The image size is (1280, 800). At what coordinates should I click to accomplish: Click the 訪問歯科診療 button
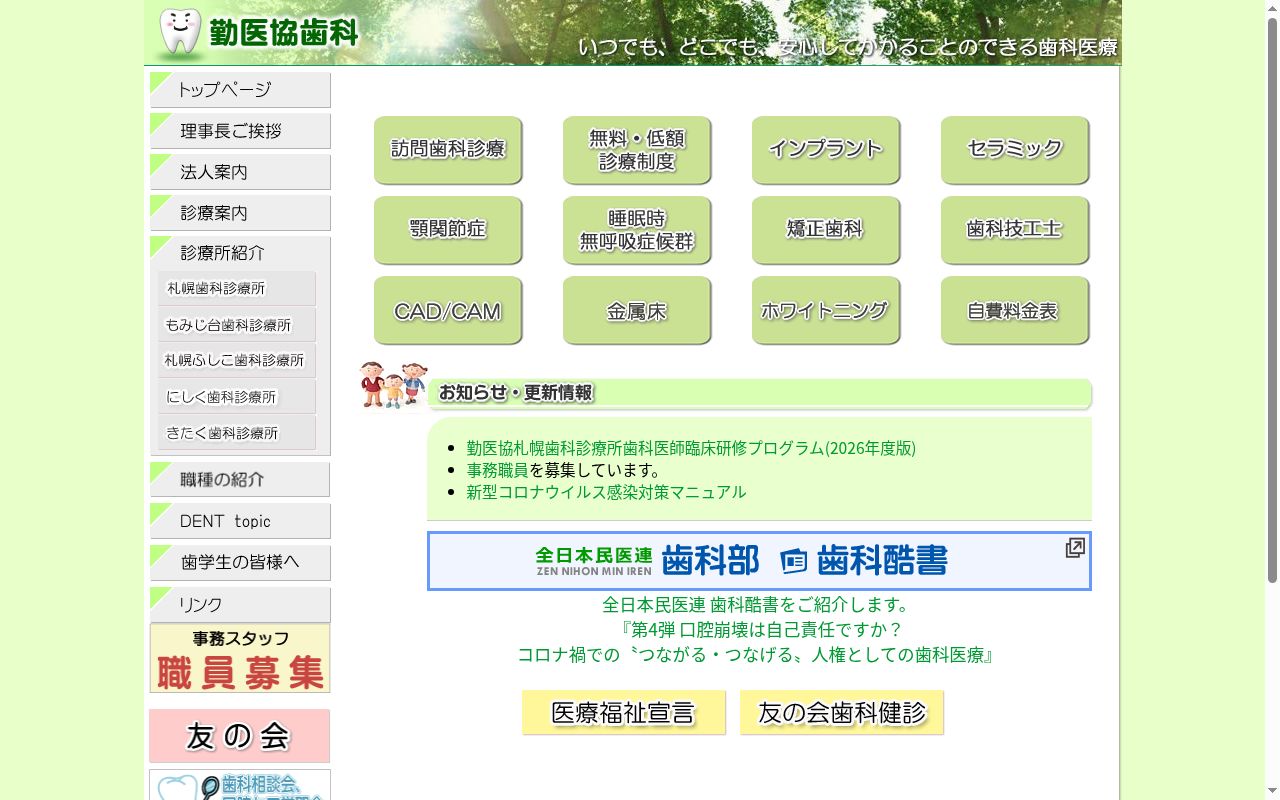[x=448, y=150]
